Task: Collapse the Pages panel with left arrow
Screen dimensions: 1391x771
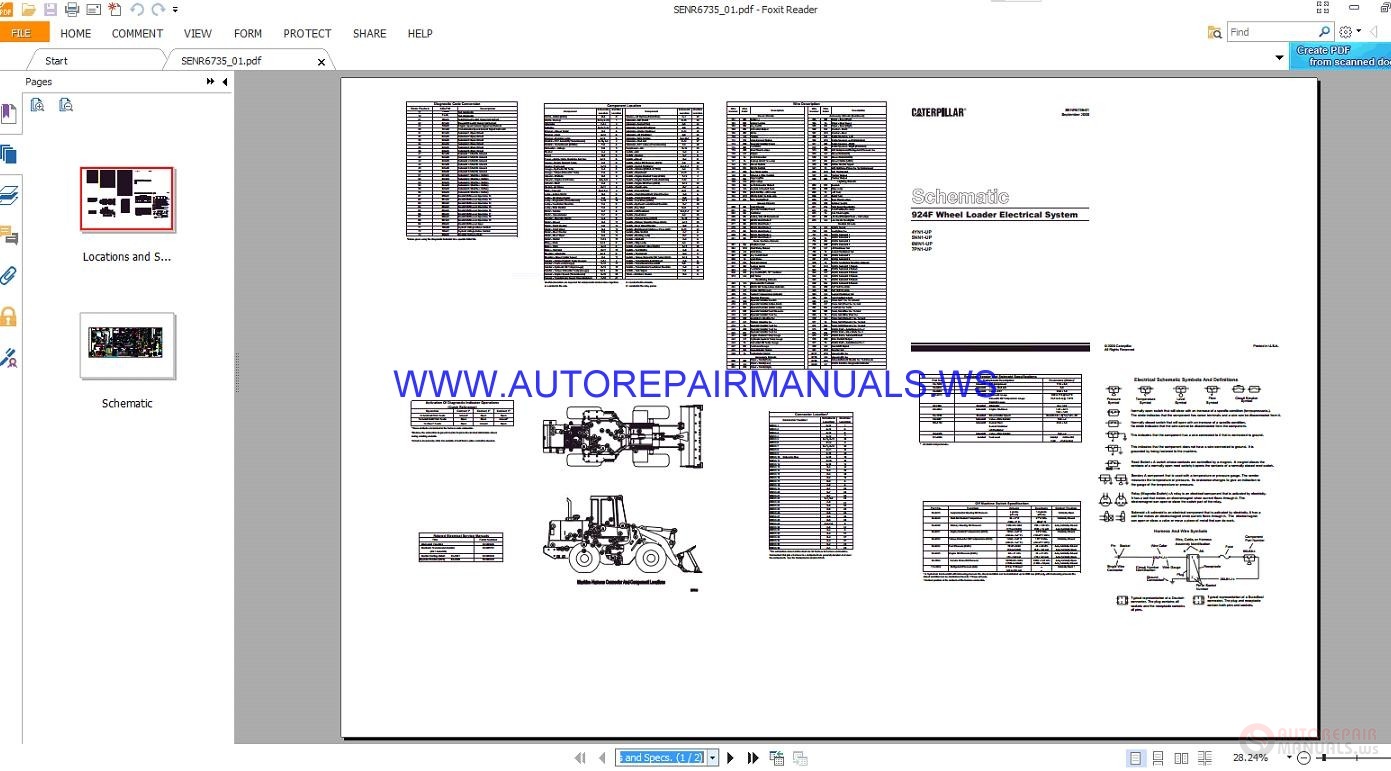Action: [224, 82]
